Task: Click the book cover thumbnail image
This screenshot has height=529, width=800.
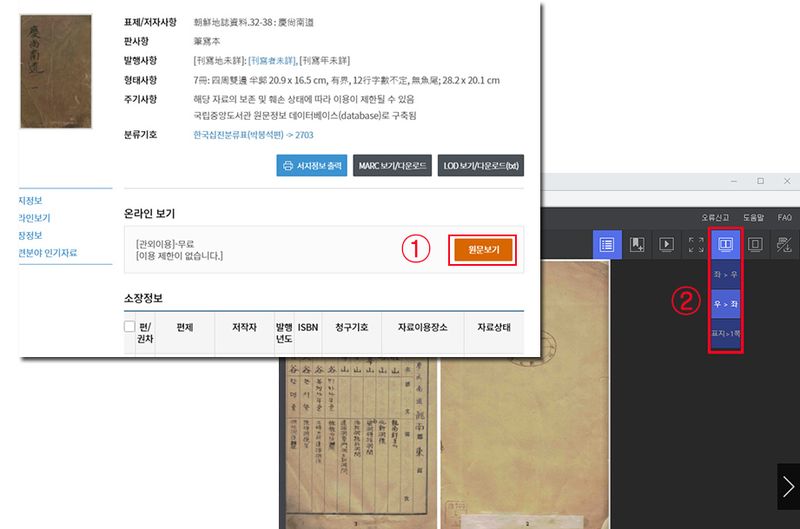Action: coord(56,71)
